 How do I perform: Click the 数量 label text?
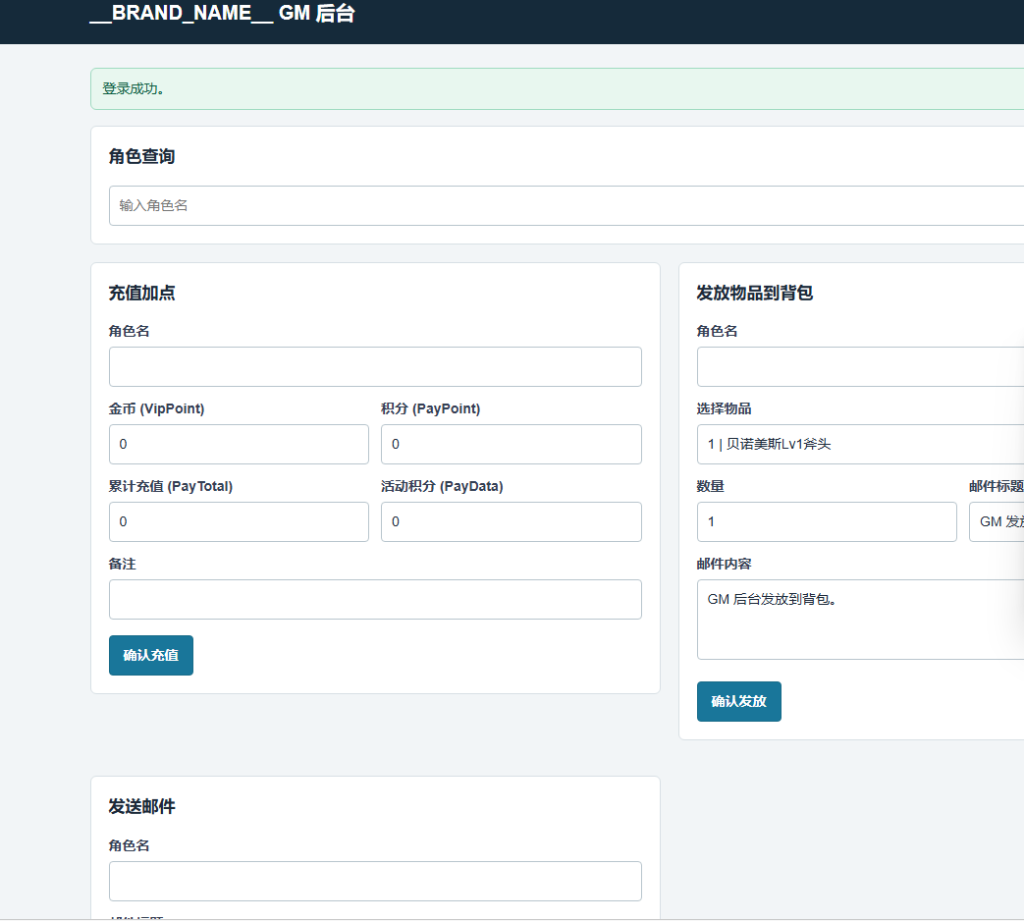[711, 487]
